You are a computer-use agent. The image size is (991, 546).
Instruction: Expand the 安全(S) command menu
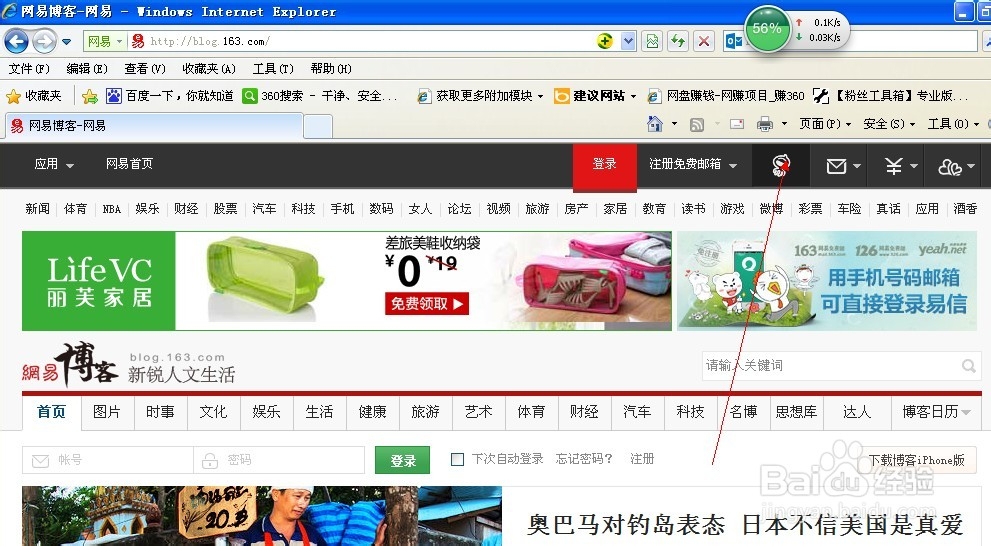point(889,124)
